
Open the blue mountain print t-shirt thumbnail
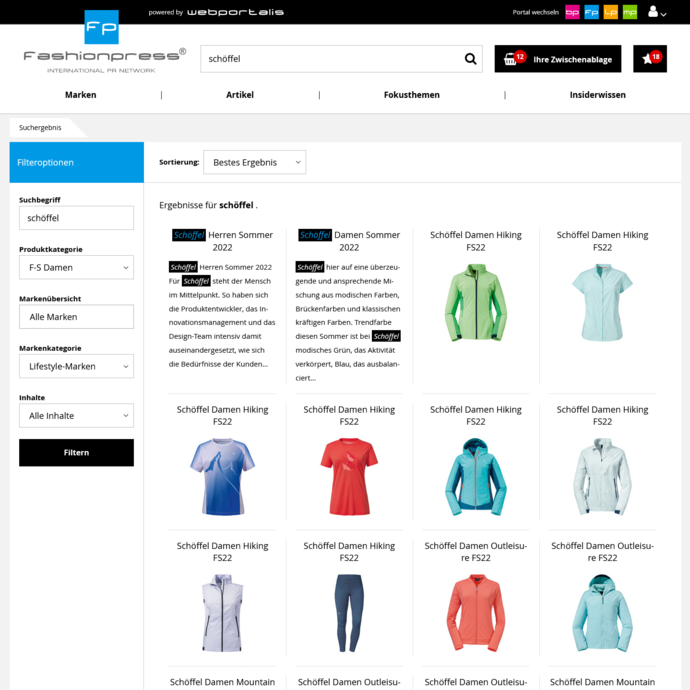(x=222, y=477)
